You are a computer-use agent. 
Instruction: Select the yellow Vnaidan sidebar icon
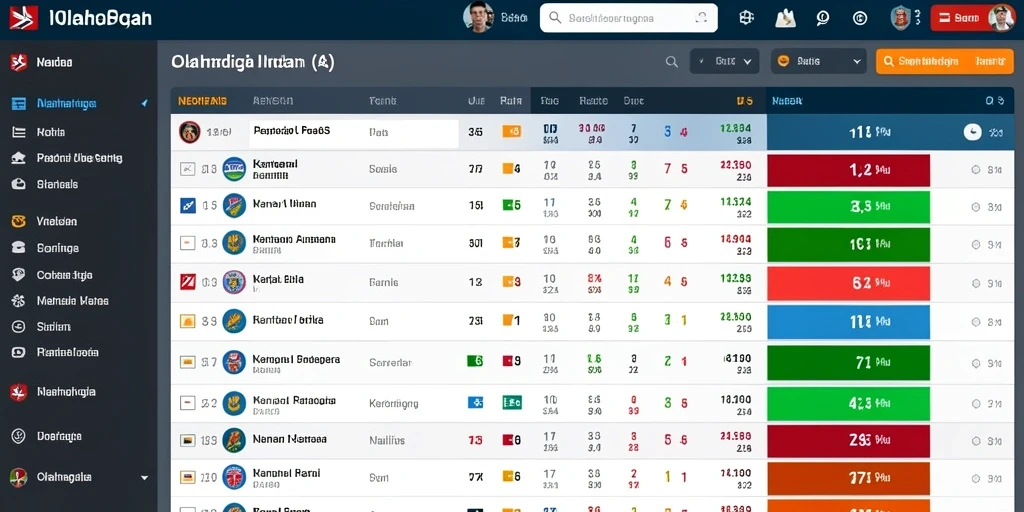point(18,221)
